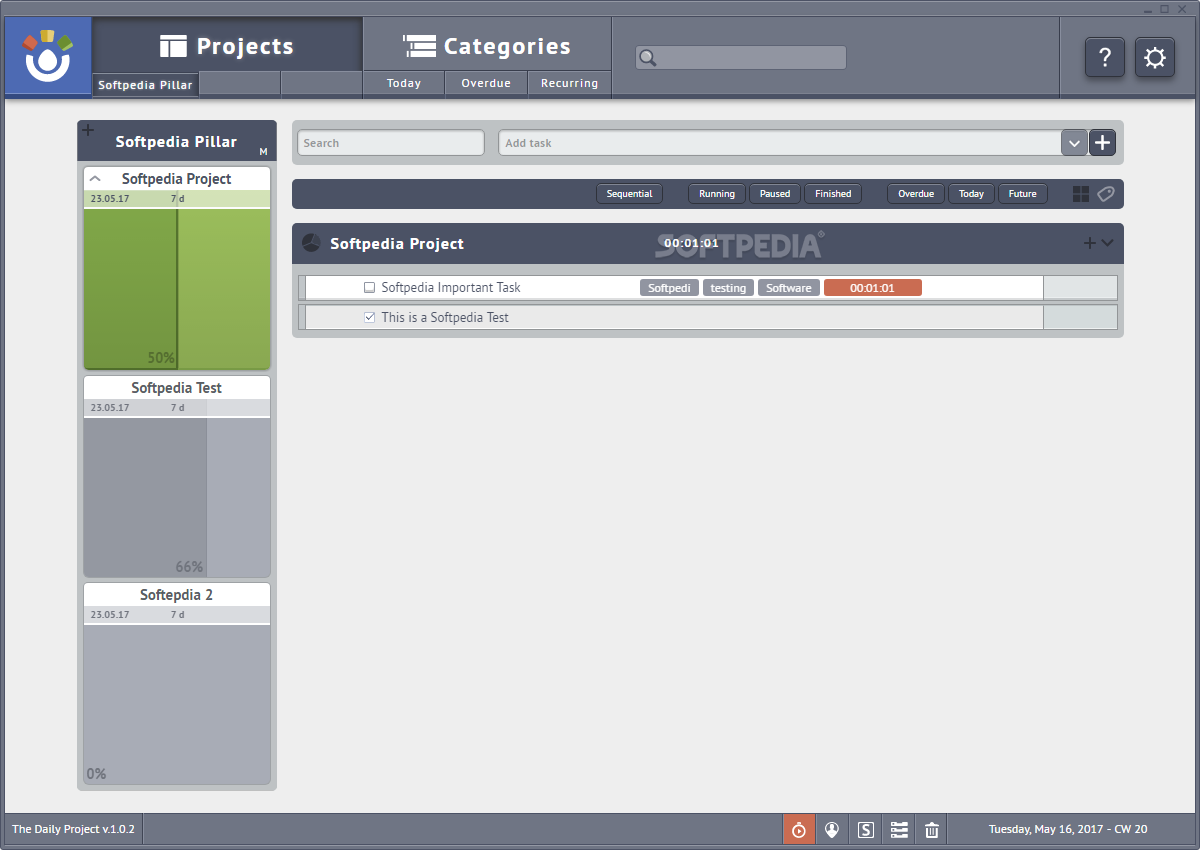Image resolution: width=1200 pixels, height=850 pixels.
Task: Open the Add task dropdown arrow
Action: click(1074, 143)
